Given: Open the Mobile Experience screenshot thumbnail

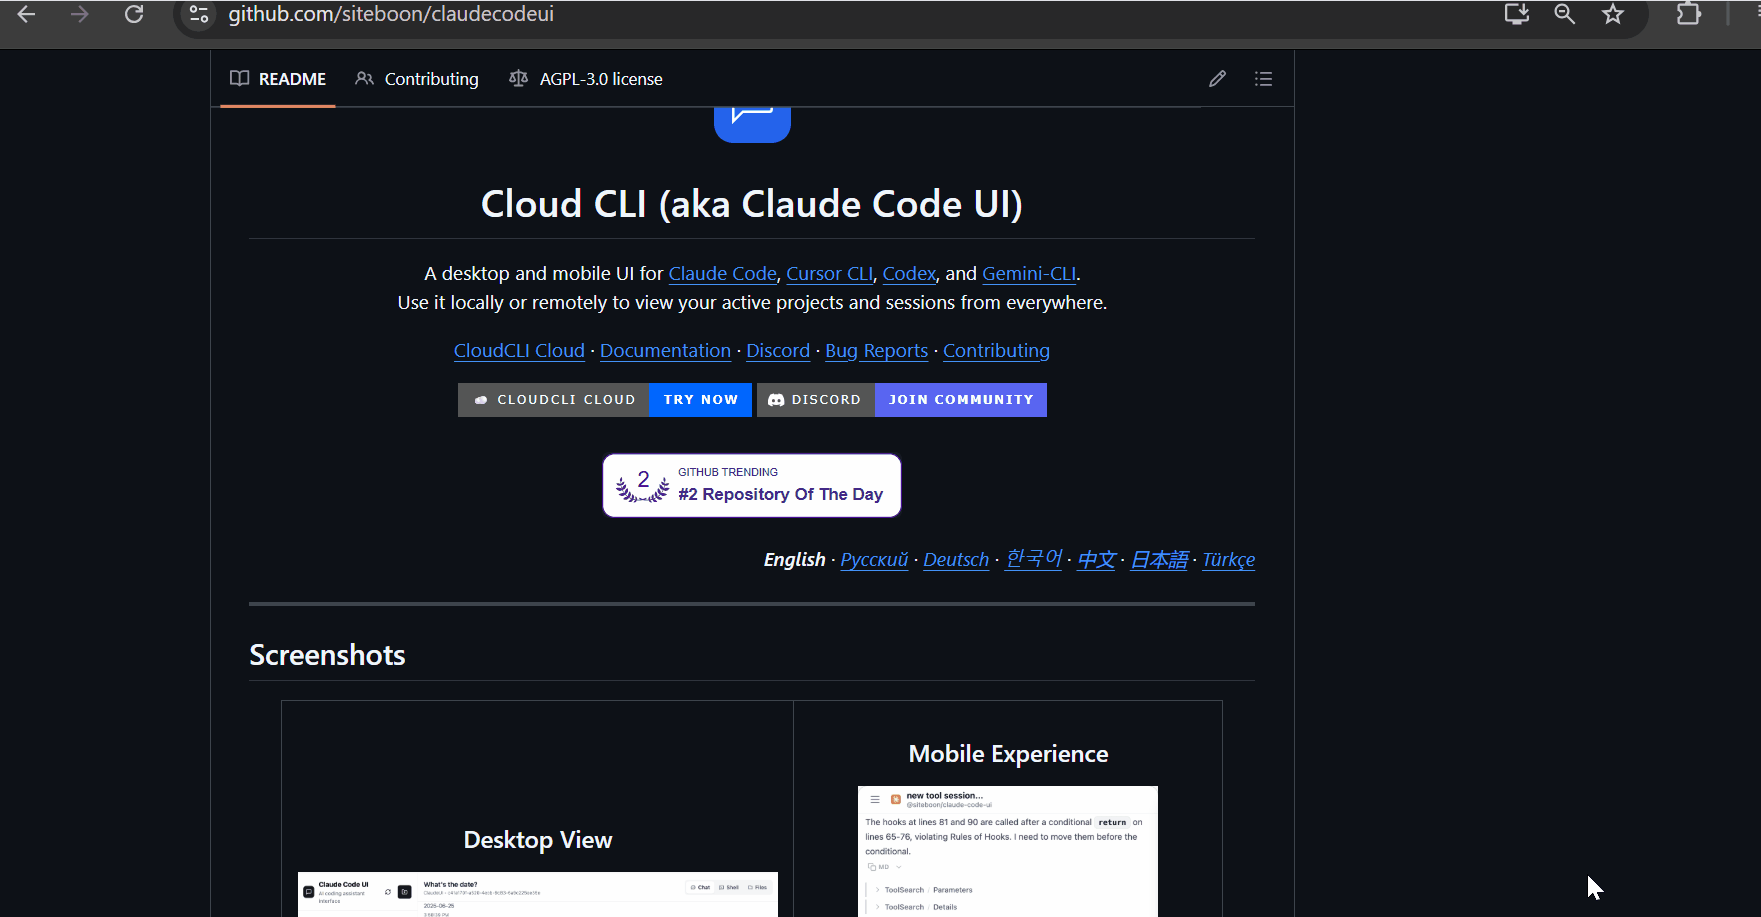Looking at the screenshot, I should click(1008, 851).
